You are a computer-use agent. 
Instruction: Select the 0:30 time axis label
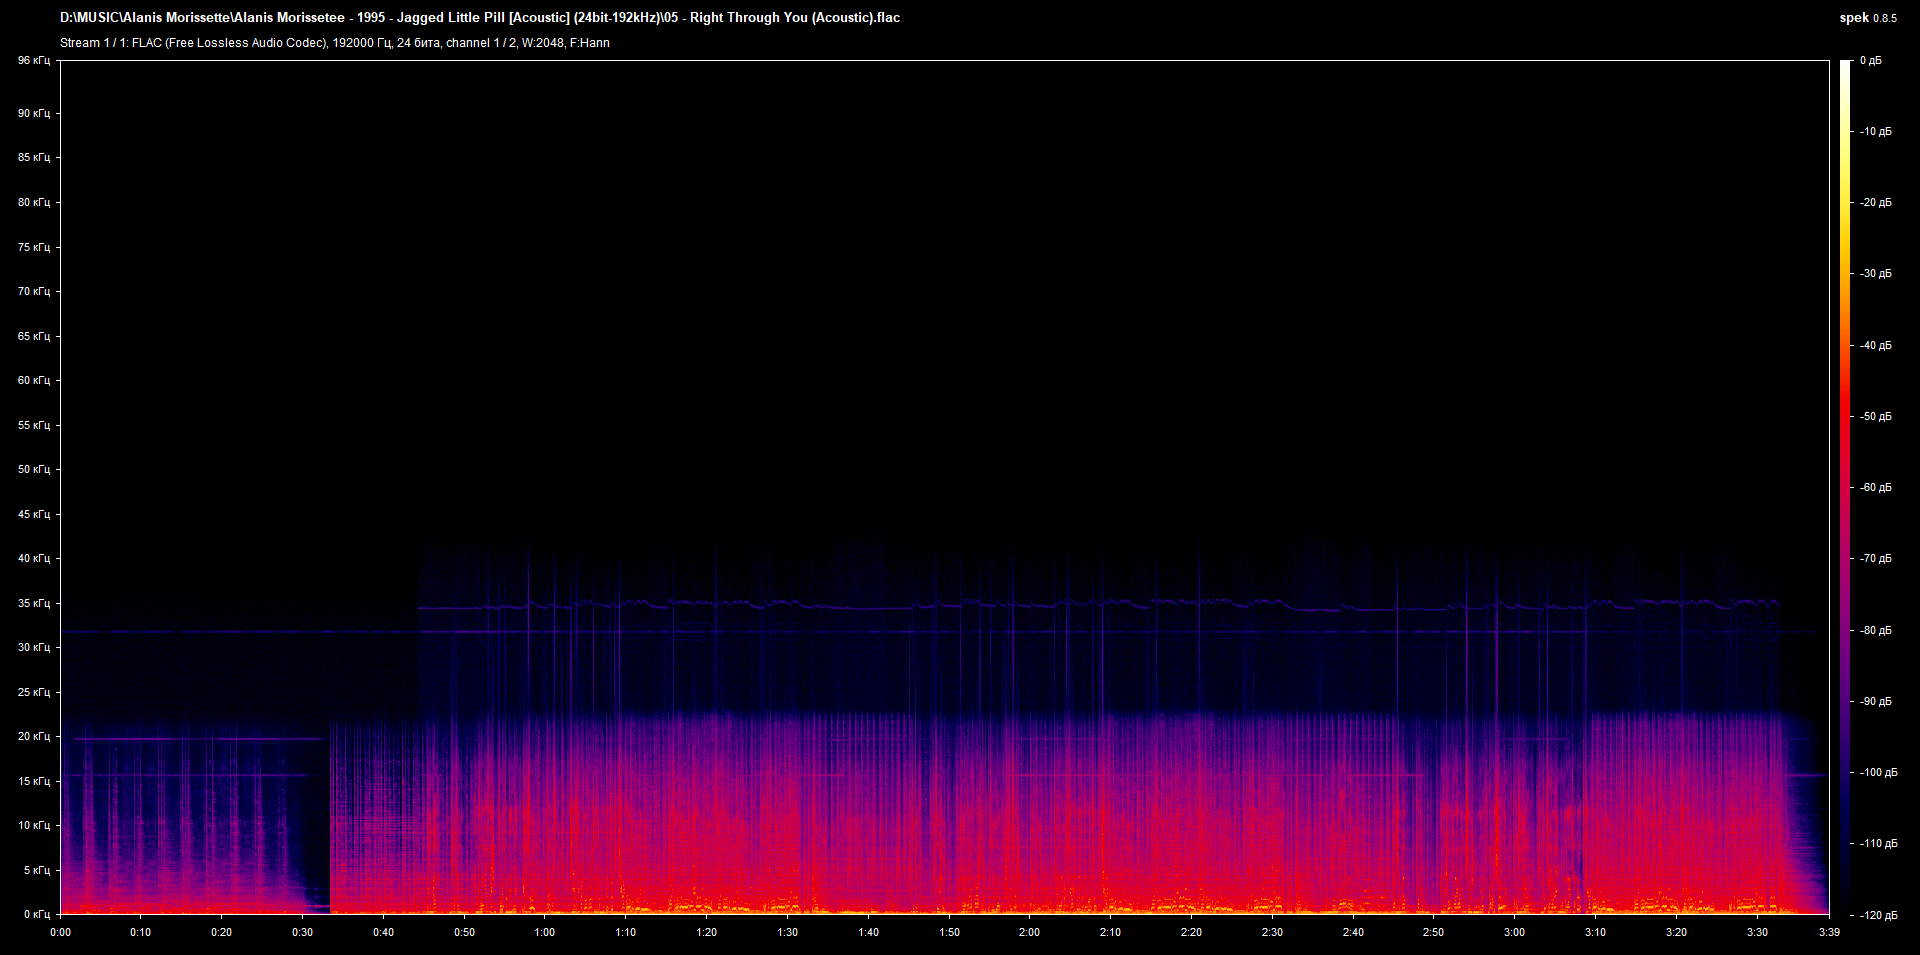[302, 932]
